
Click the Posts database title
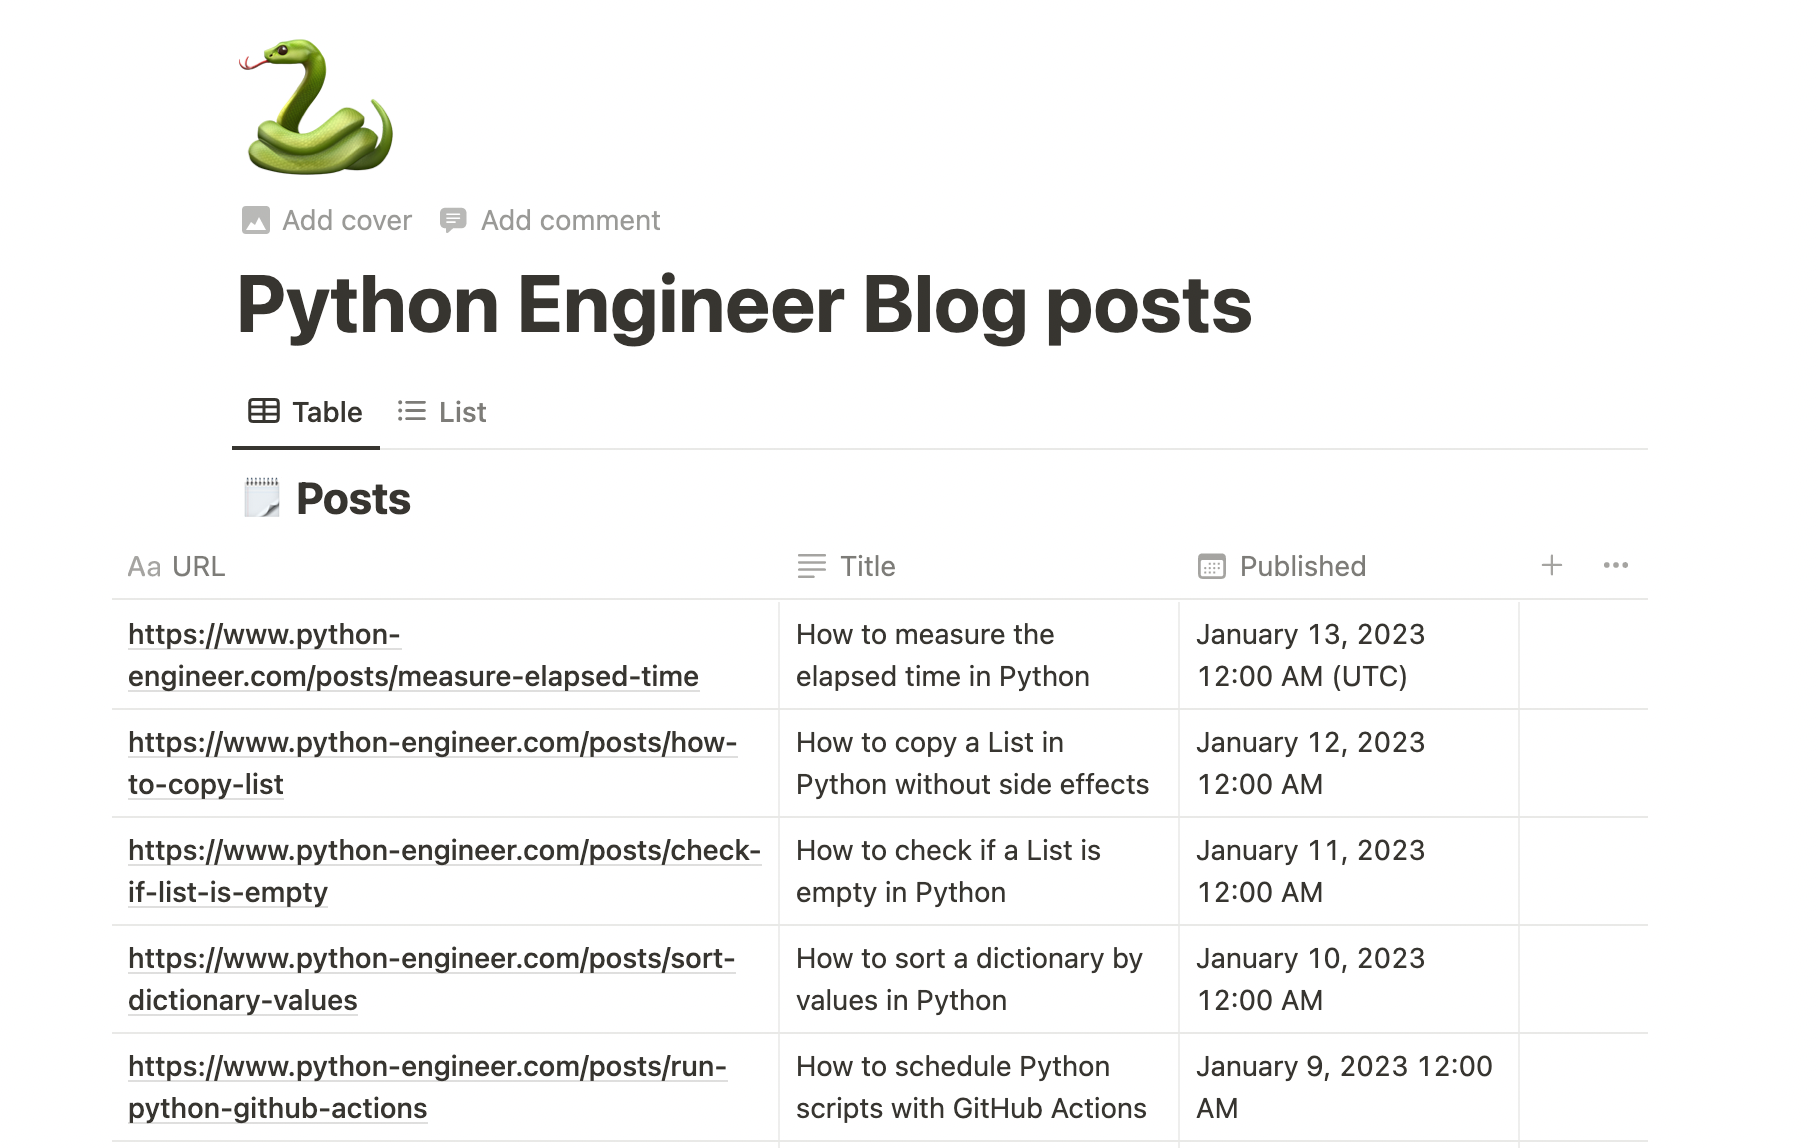352,497
